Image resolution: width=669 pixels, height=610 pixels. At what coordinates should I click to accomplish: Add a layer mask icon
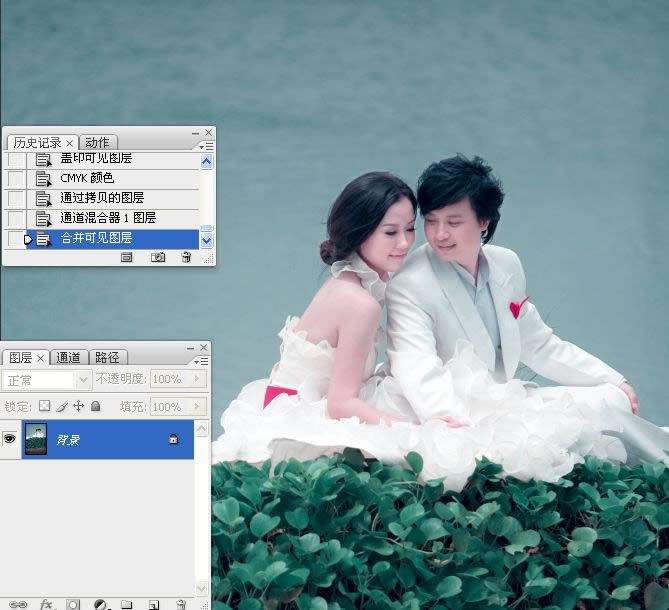(73, 604)
